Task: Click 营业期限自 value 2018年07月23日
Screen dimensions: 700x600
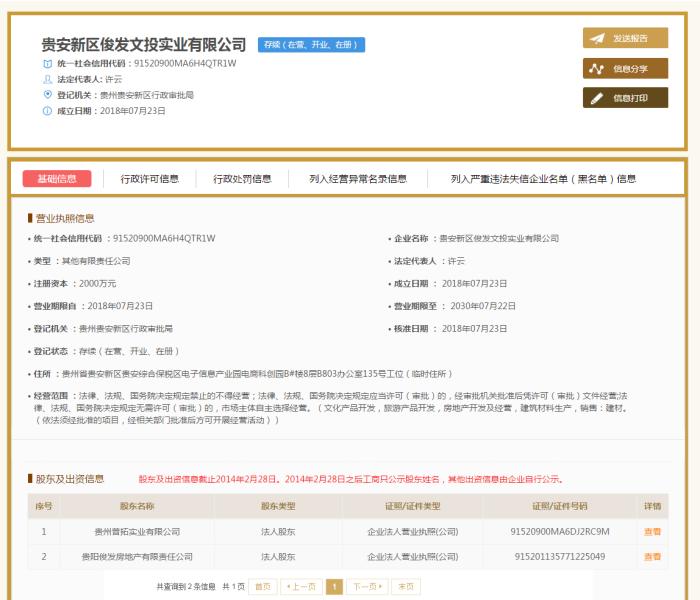Action: coord(120,306)
